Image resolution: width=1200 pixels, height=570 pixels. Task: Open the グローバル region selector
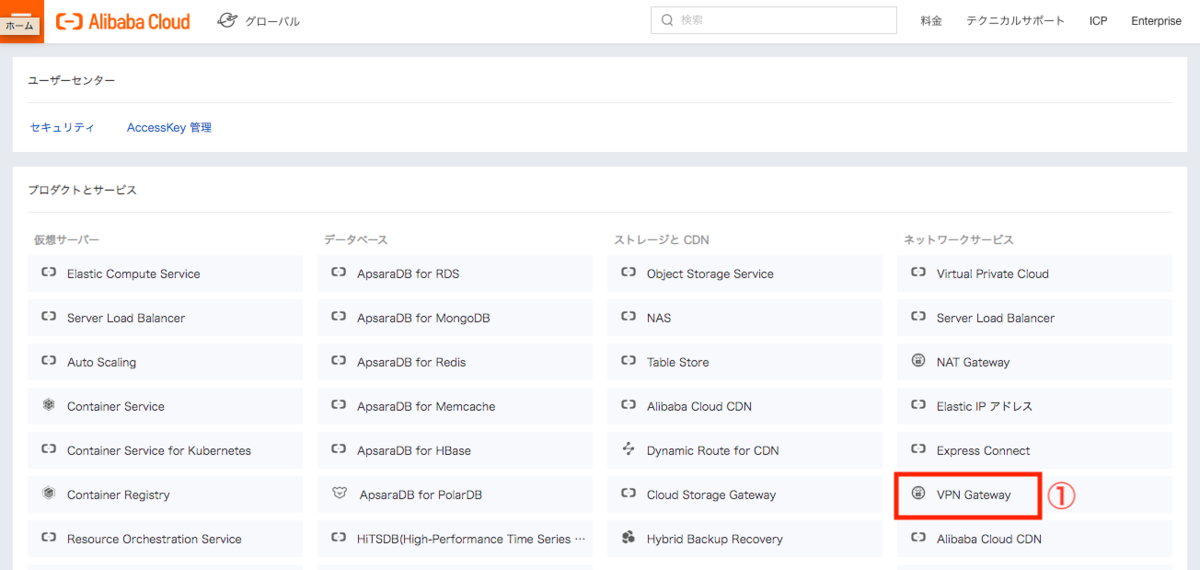(x=259, y=21)
